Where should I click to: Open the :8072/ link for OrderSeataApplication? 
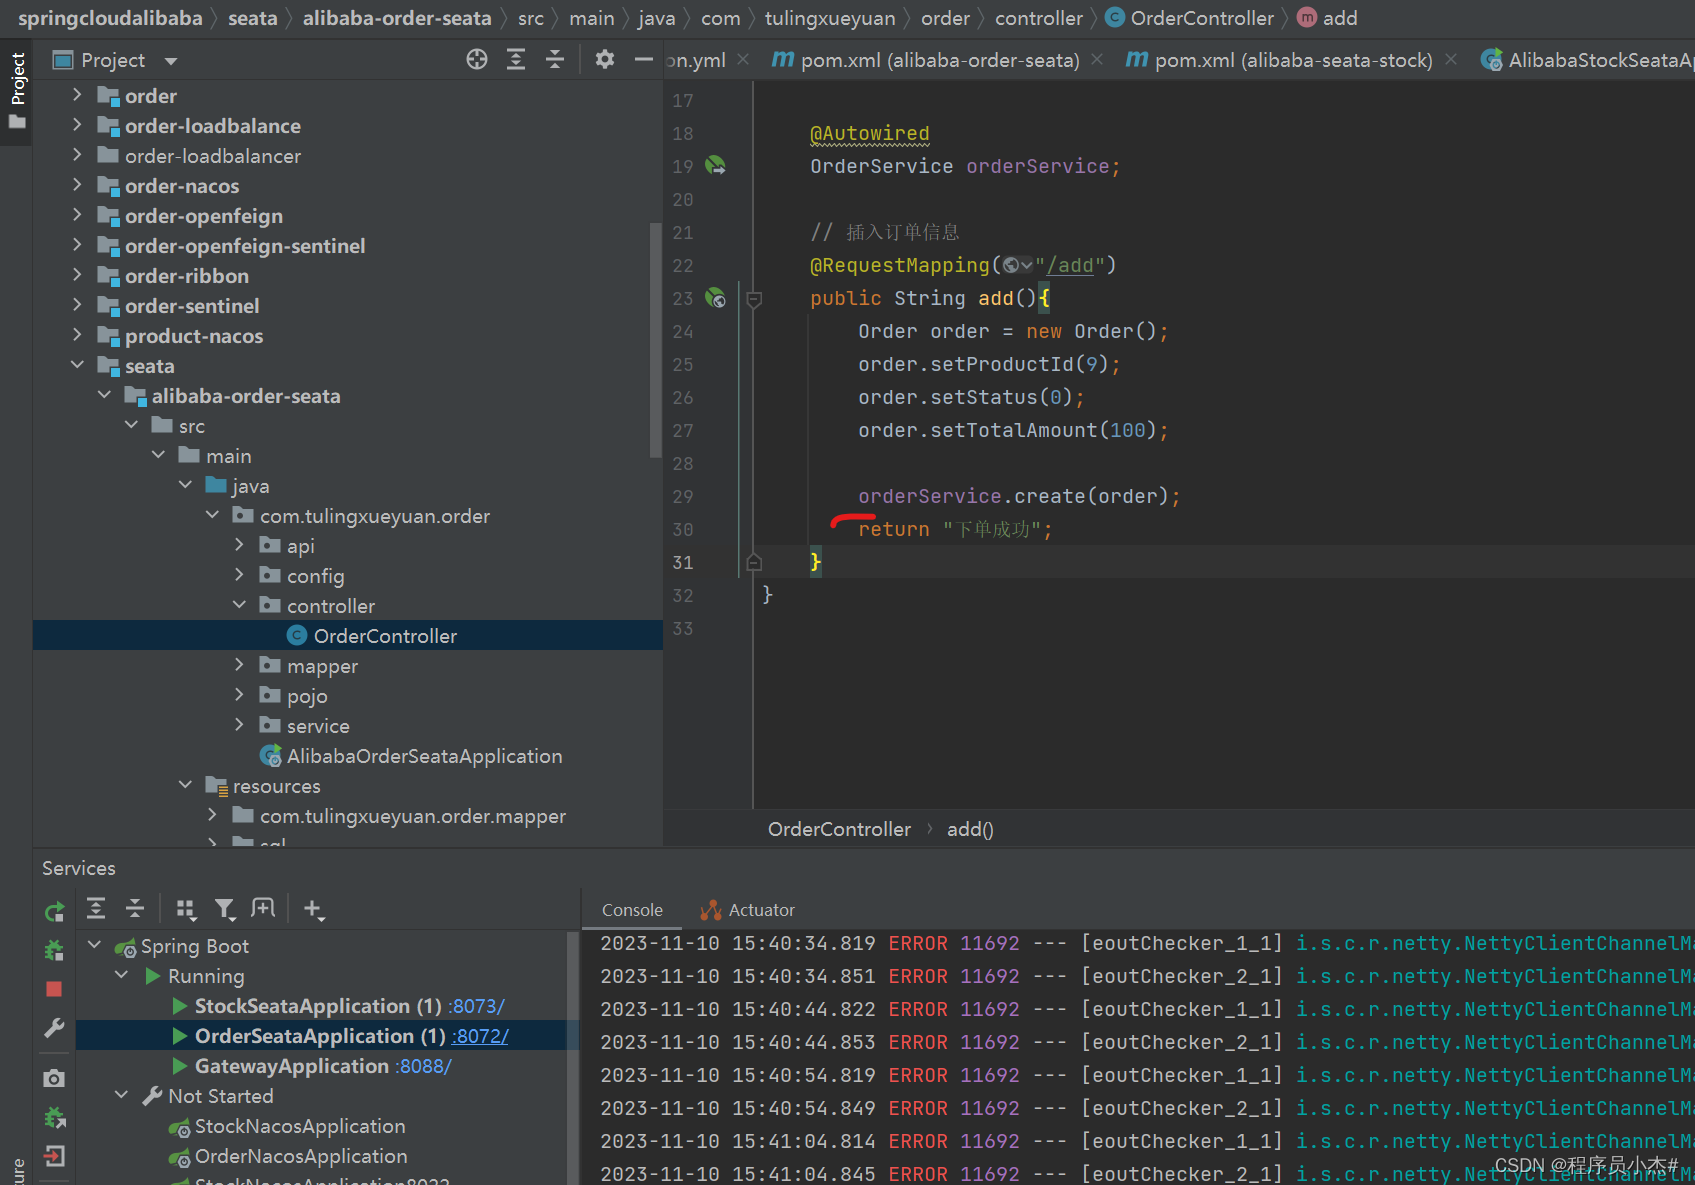click(x=480, y=1036)
